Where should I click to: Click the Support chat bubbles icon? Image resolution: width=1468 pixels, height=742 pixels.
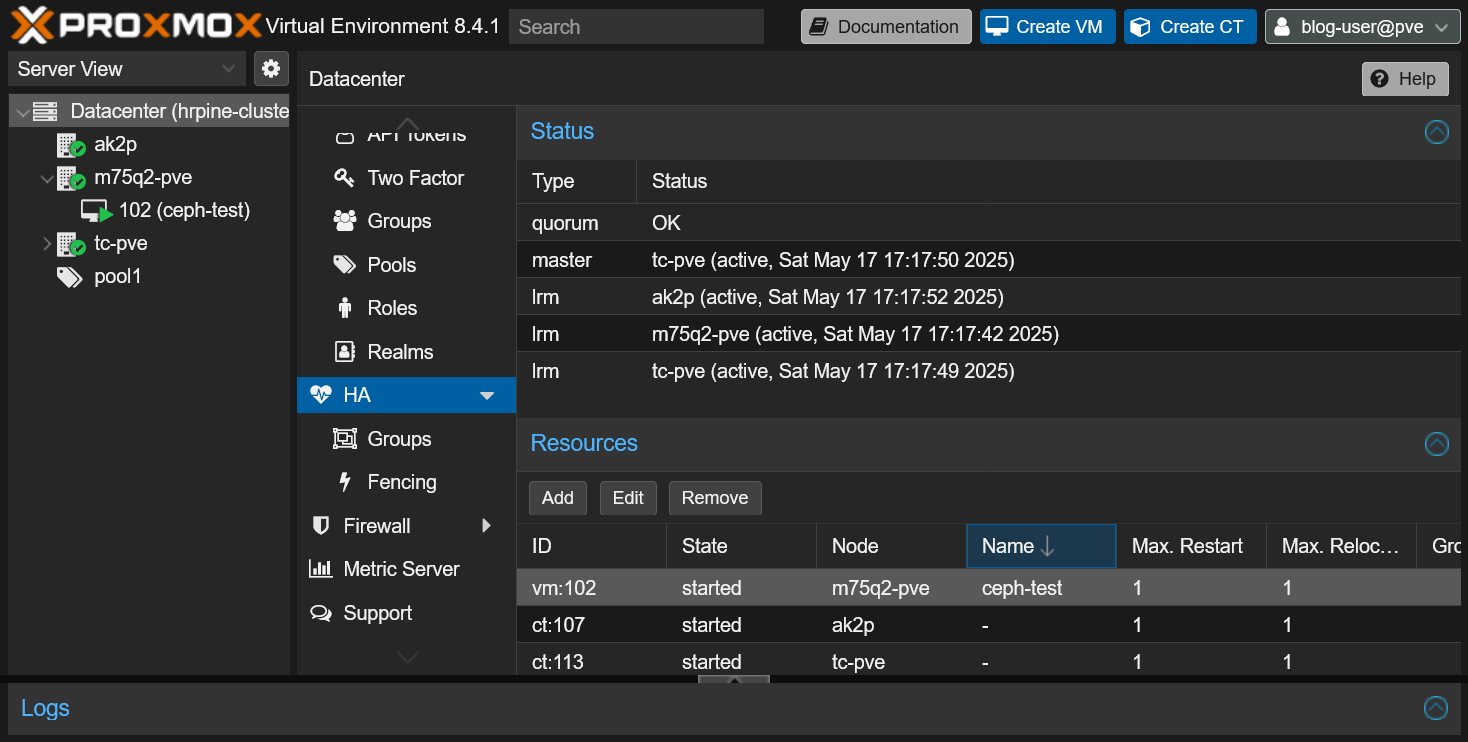pyautogui.click(x=321, y=613)
